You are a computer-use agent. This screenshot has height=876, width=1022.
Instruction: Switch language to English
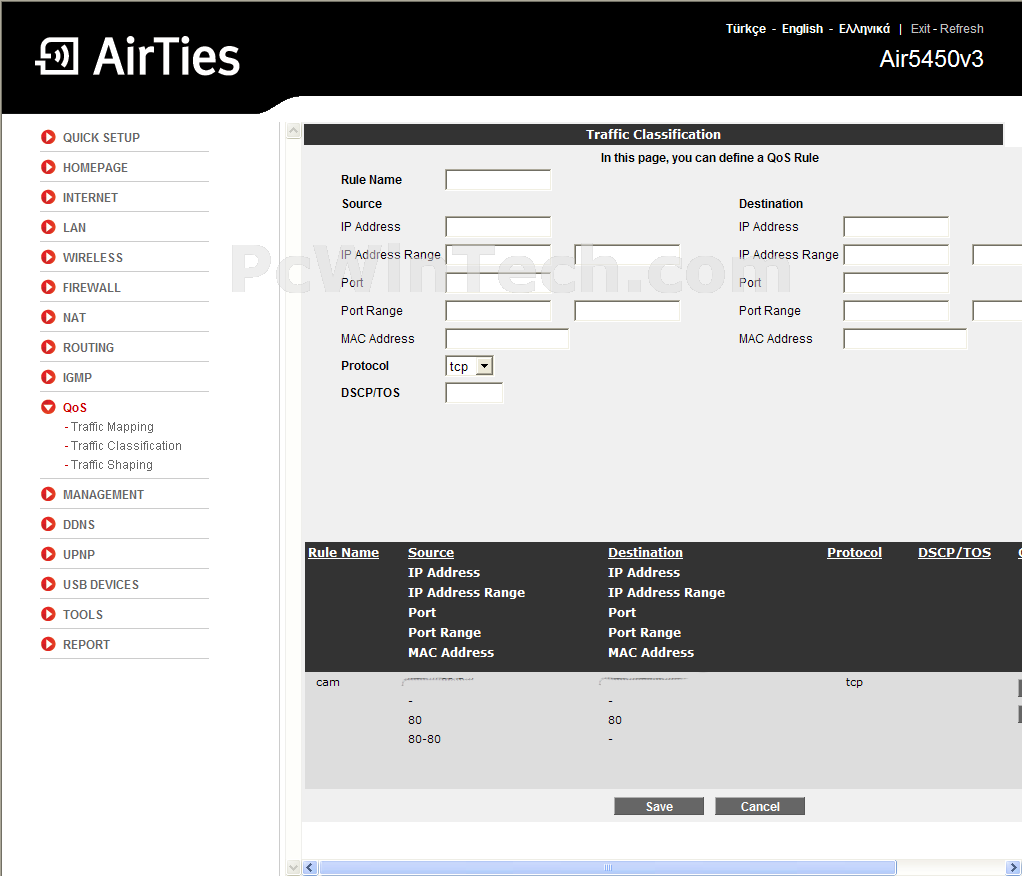tap(802, 29)
